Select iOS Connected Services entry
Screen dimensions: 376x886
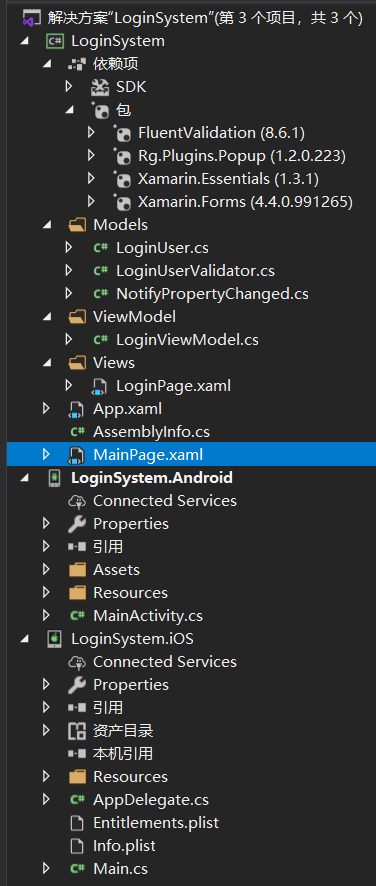click(165, 661)
